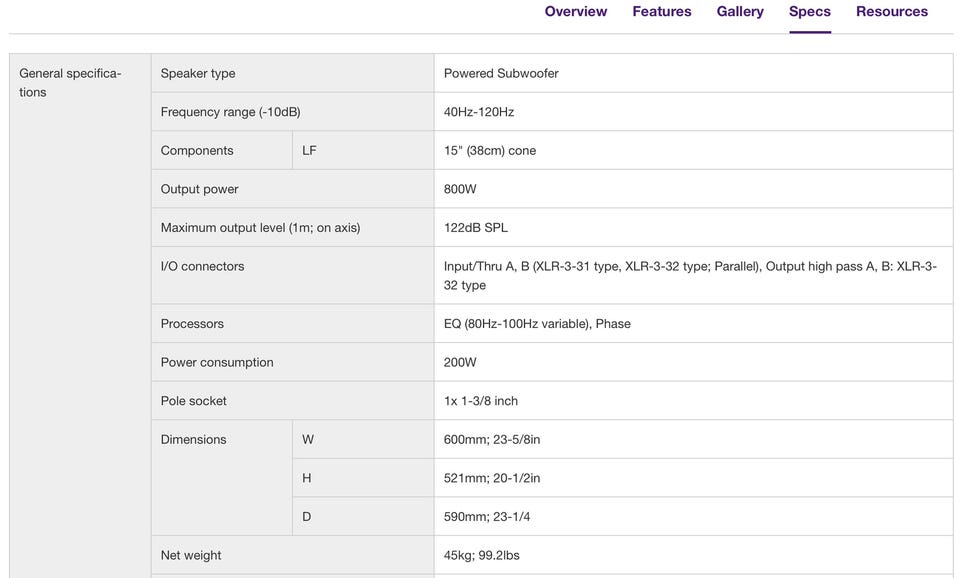The height and width of the screenshot is (578, 960).
Task: Select the Dimensions H value 521mm
Action: (492, 478)
